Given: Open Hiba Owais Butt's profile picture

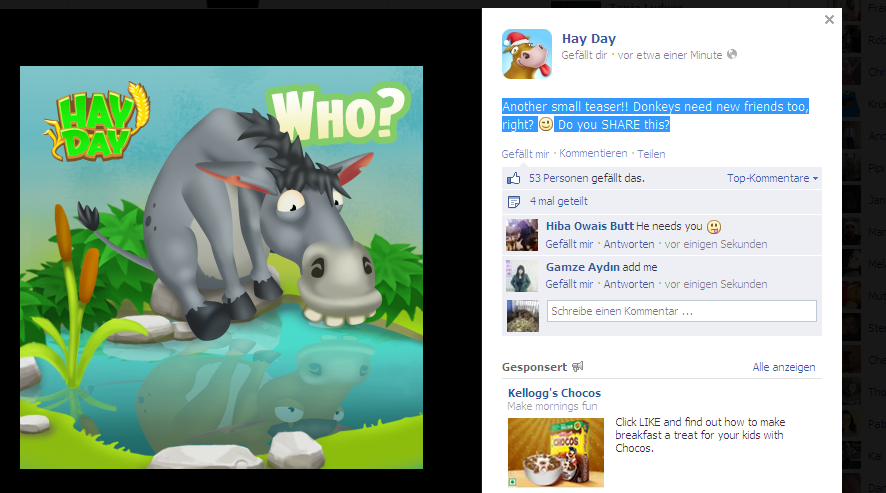Looking at the screenshot, I should pos(522,235).
